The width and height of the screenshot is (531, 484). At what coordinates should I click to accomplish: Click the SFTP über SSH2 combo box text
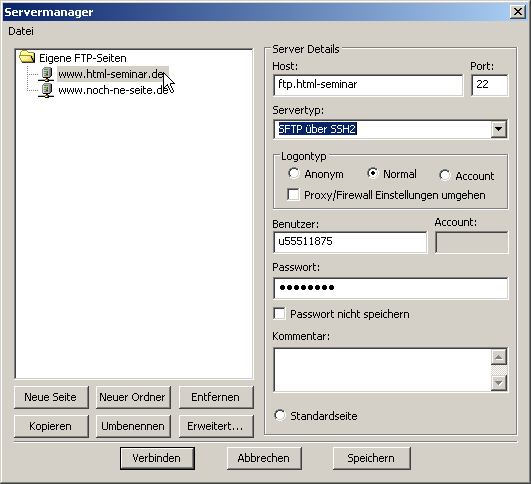(x=317, y=129)
